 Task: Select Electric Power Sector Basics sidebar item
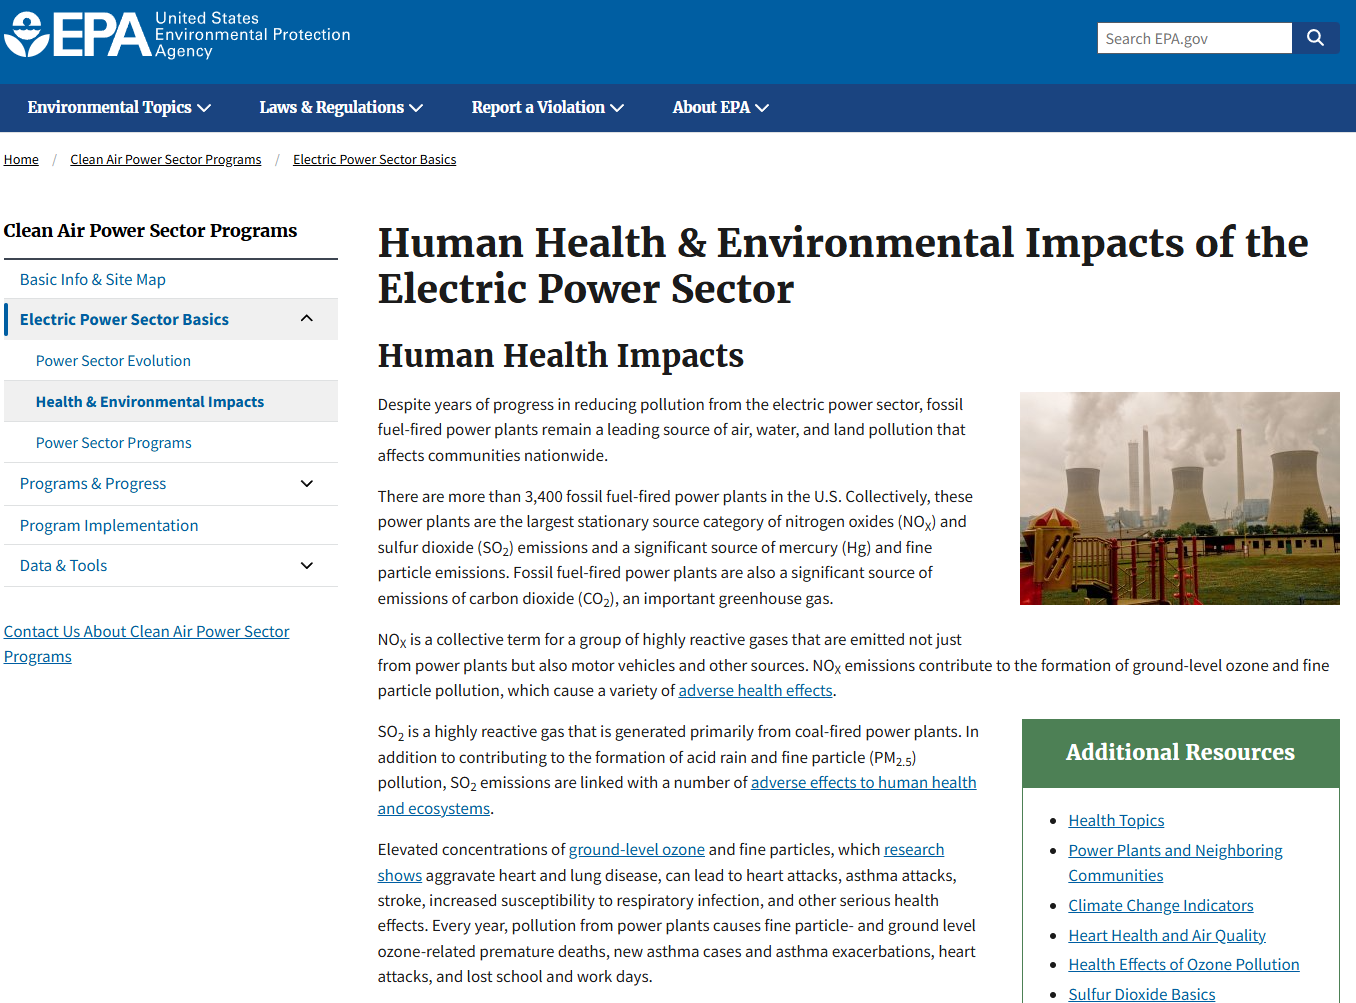(124, 319)
